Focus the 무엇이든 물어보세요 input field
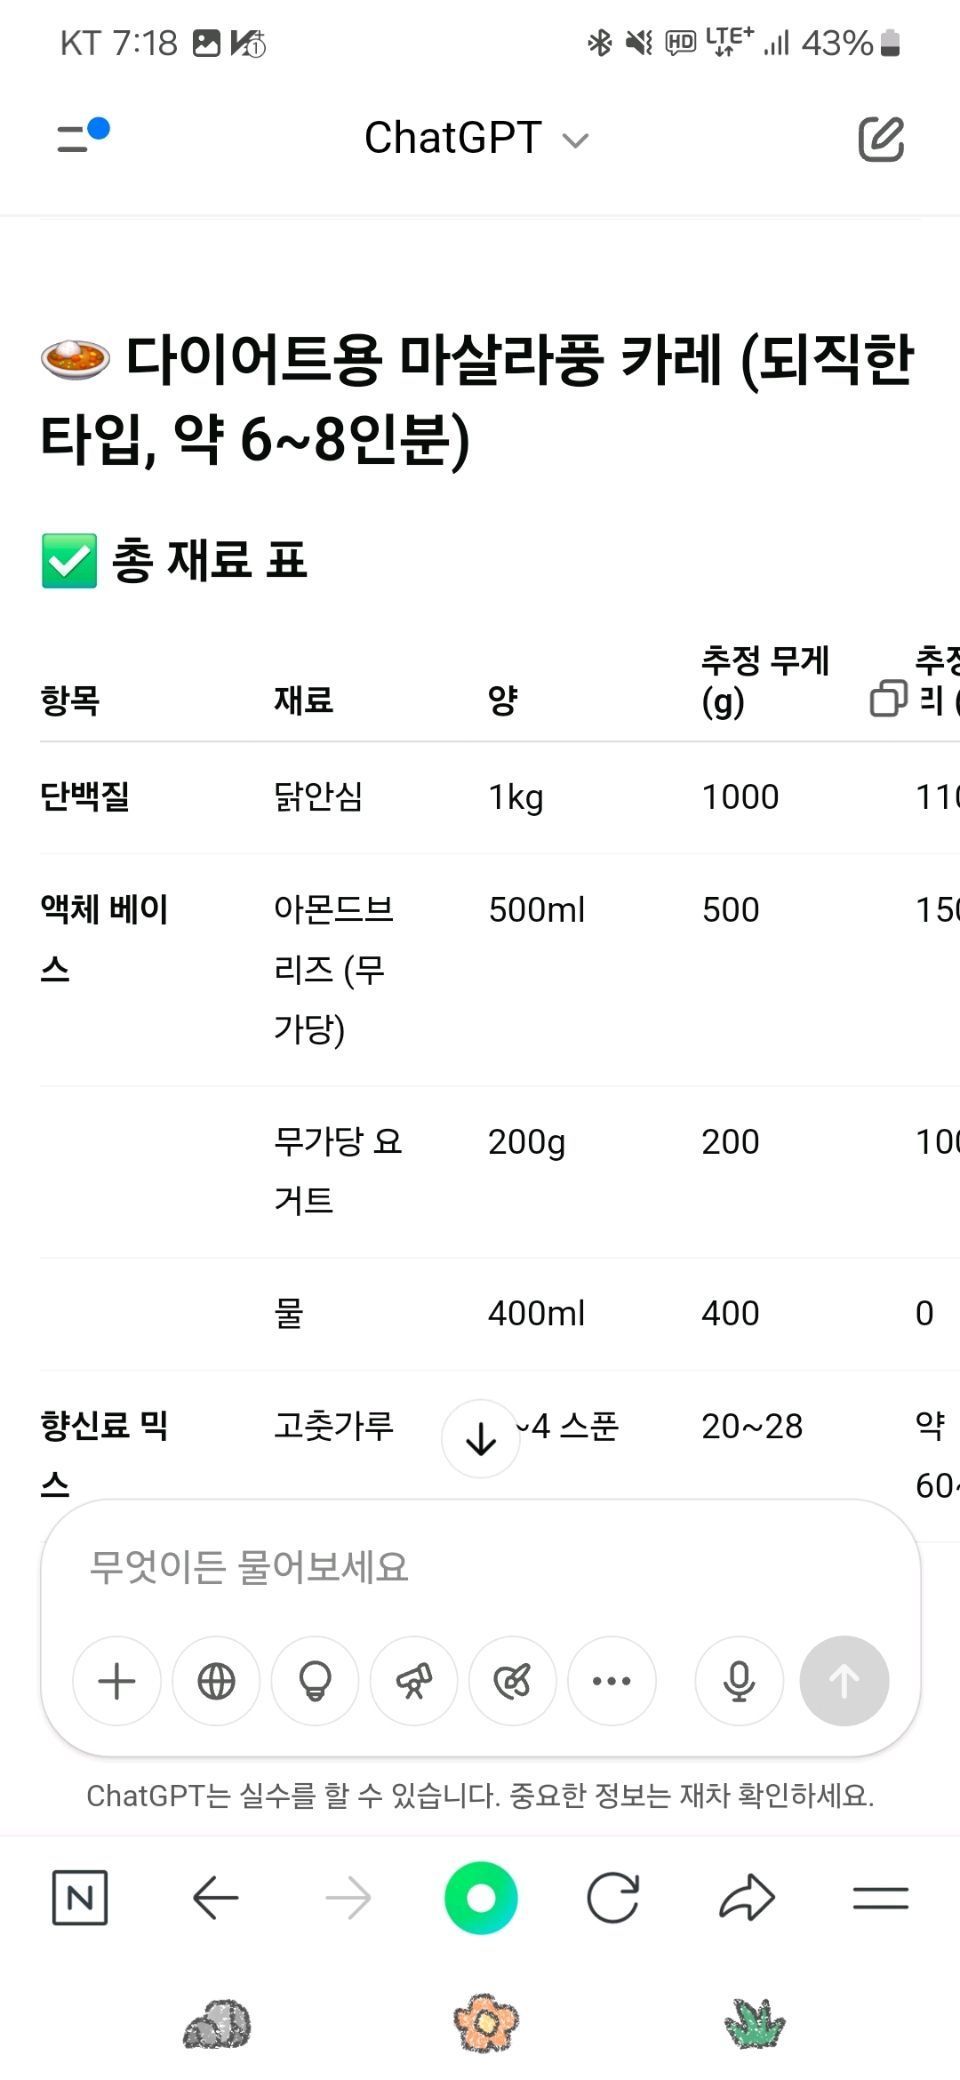 point(480,1567)
